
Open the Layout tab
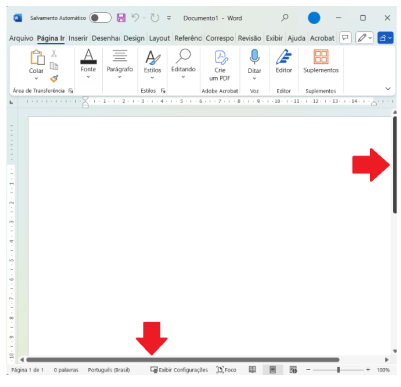point(159,39)
